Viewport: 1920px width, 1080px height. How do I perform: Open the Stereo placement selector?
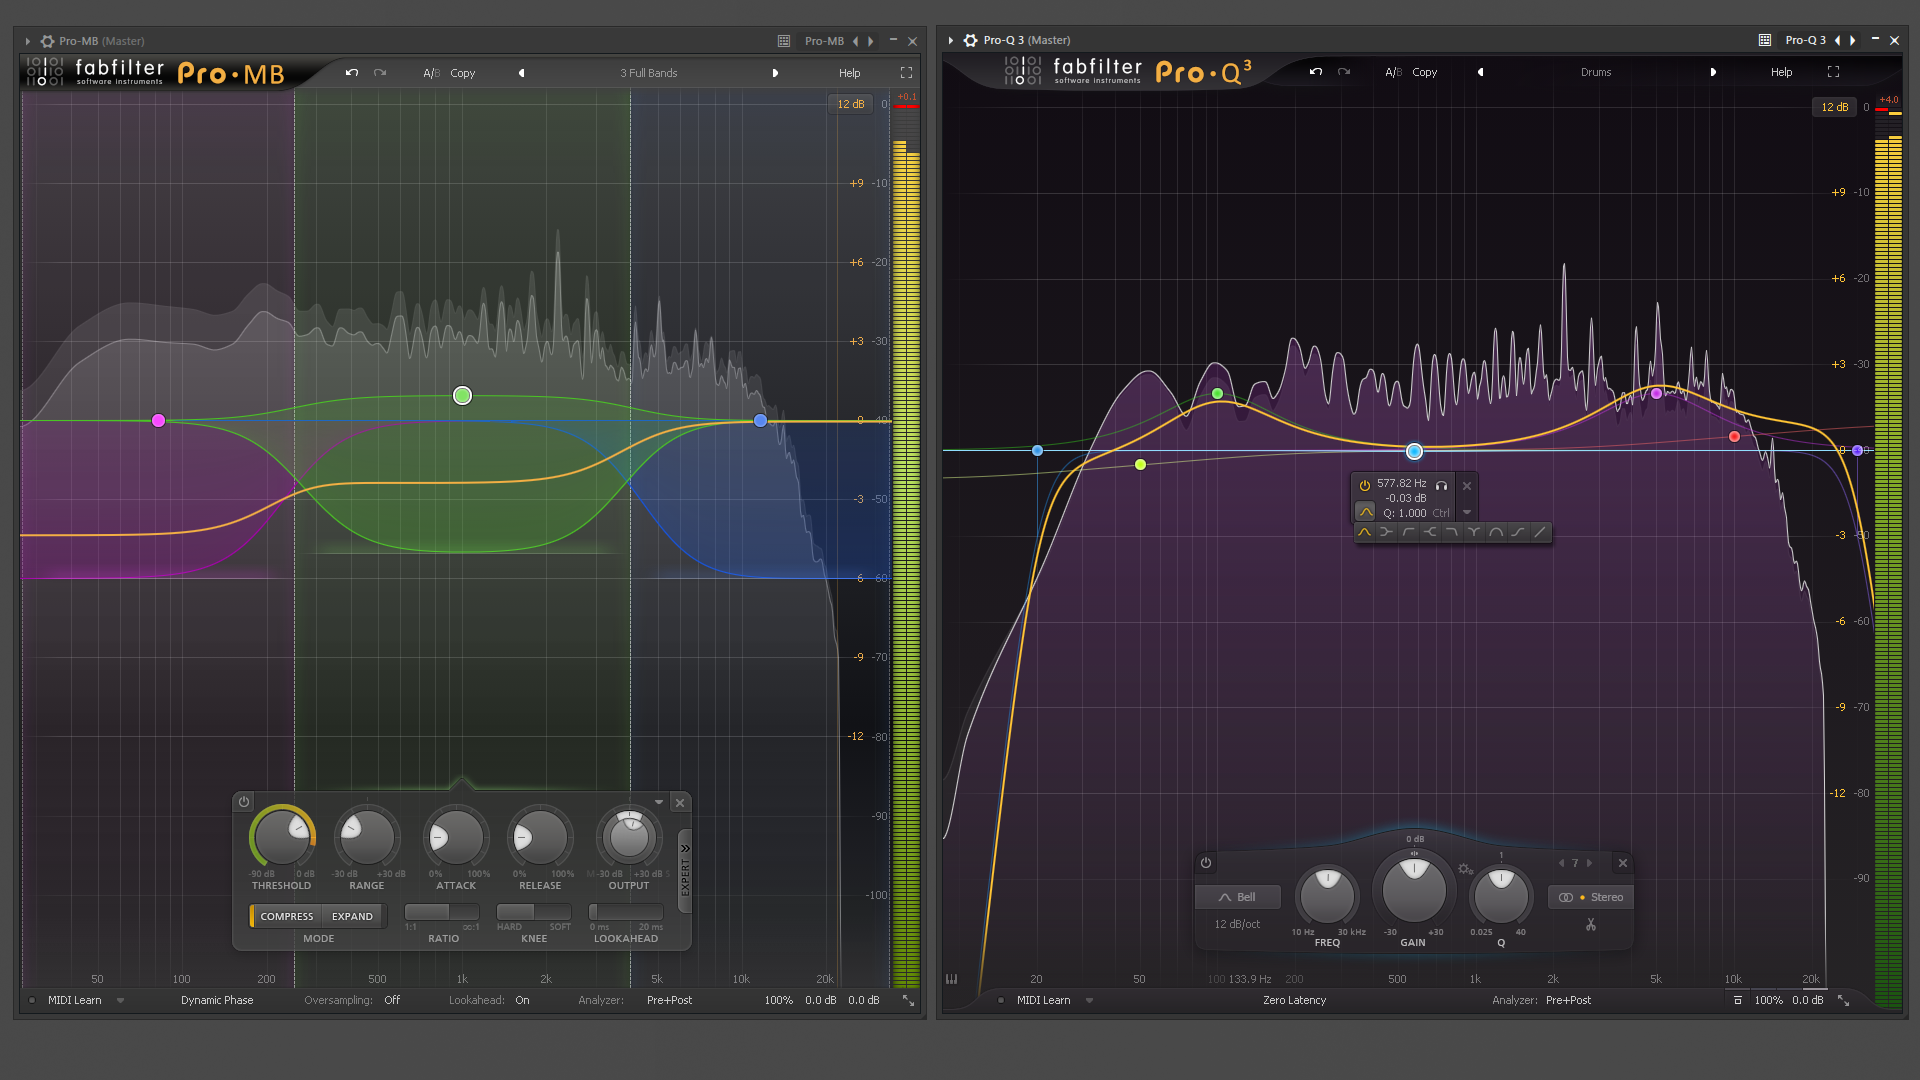point(1590,897)
